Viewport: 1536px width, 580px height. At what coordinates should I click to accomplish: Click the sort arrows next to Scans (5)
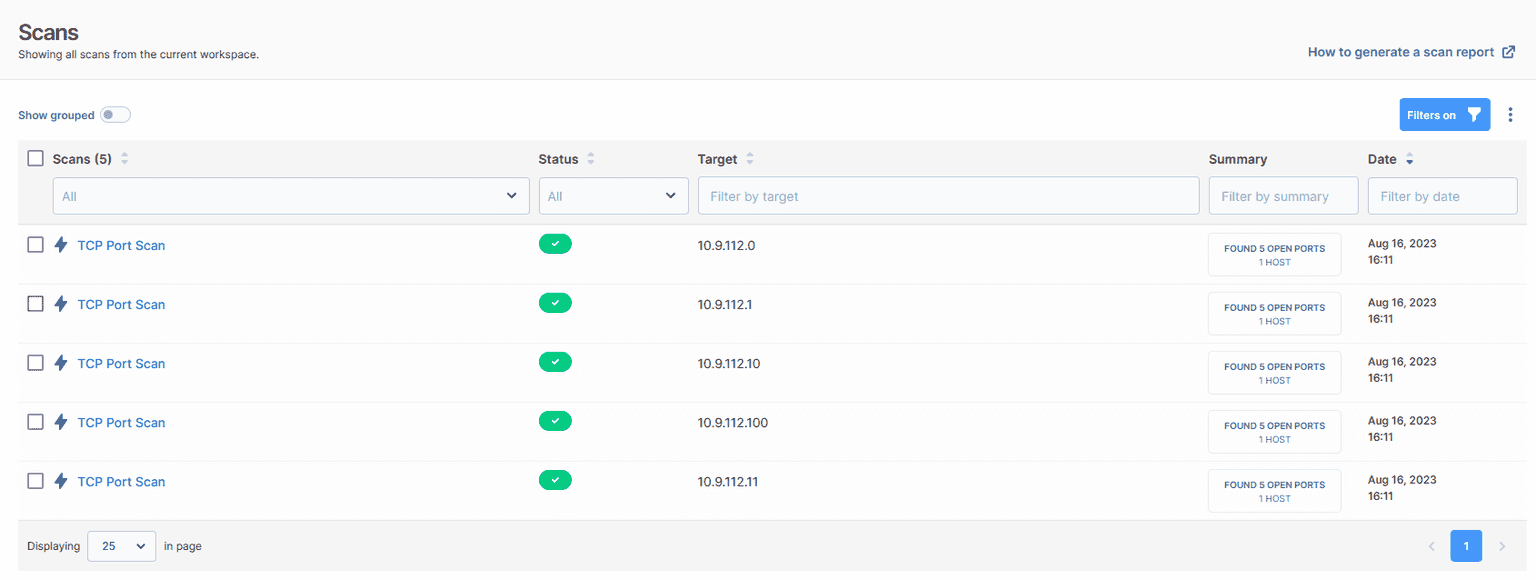[x=125, y=159]
